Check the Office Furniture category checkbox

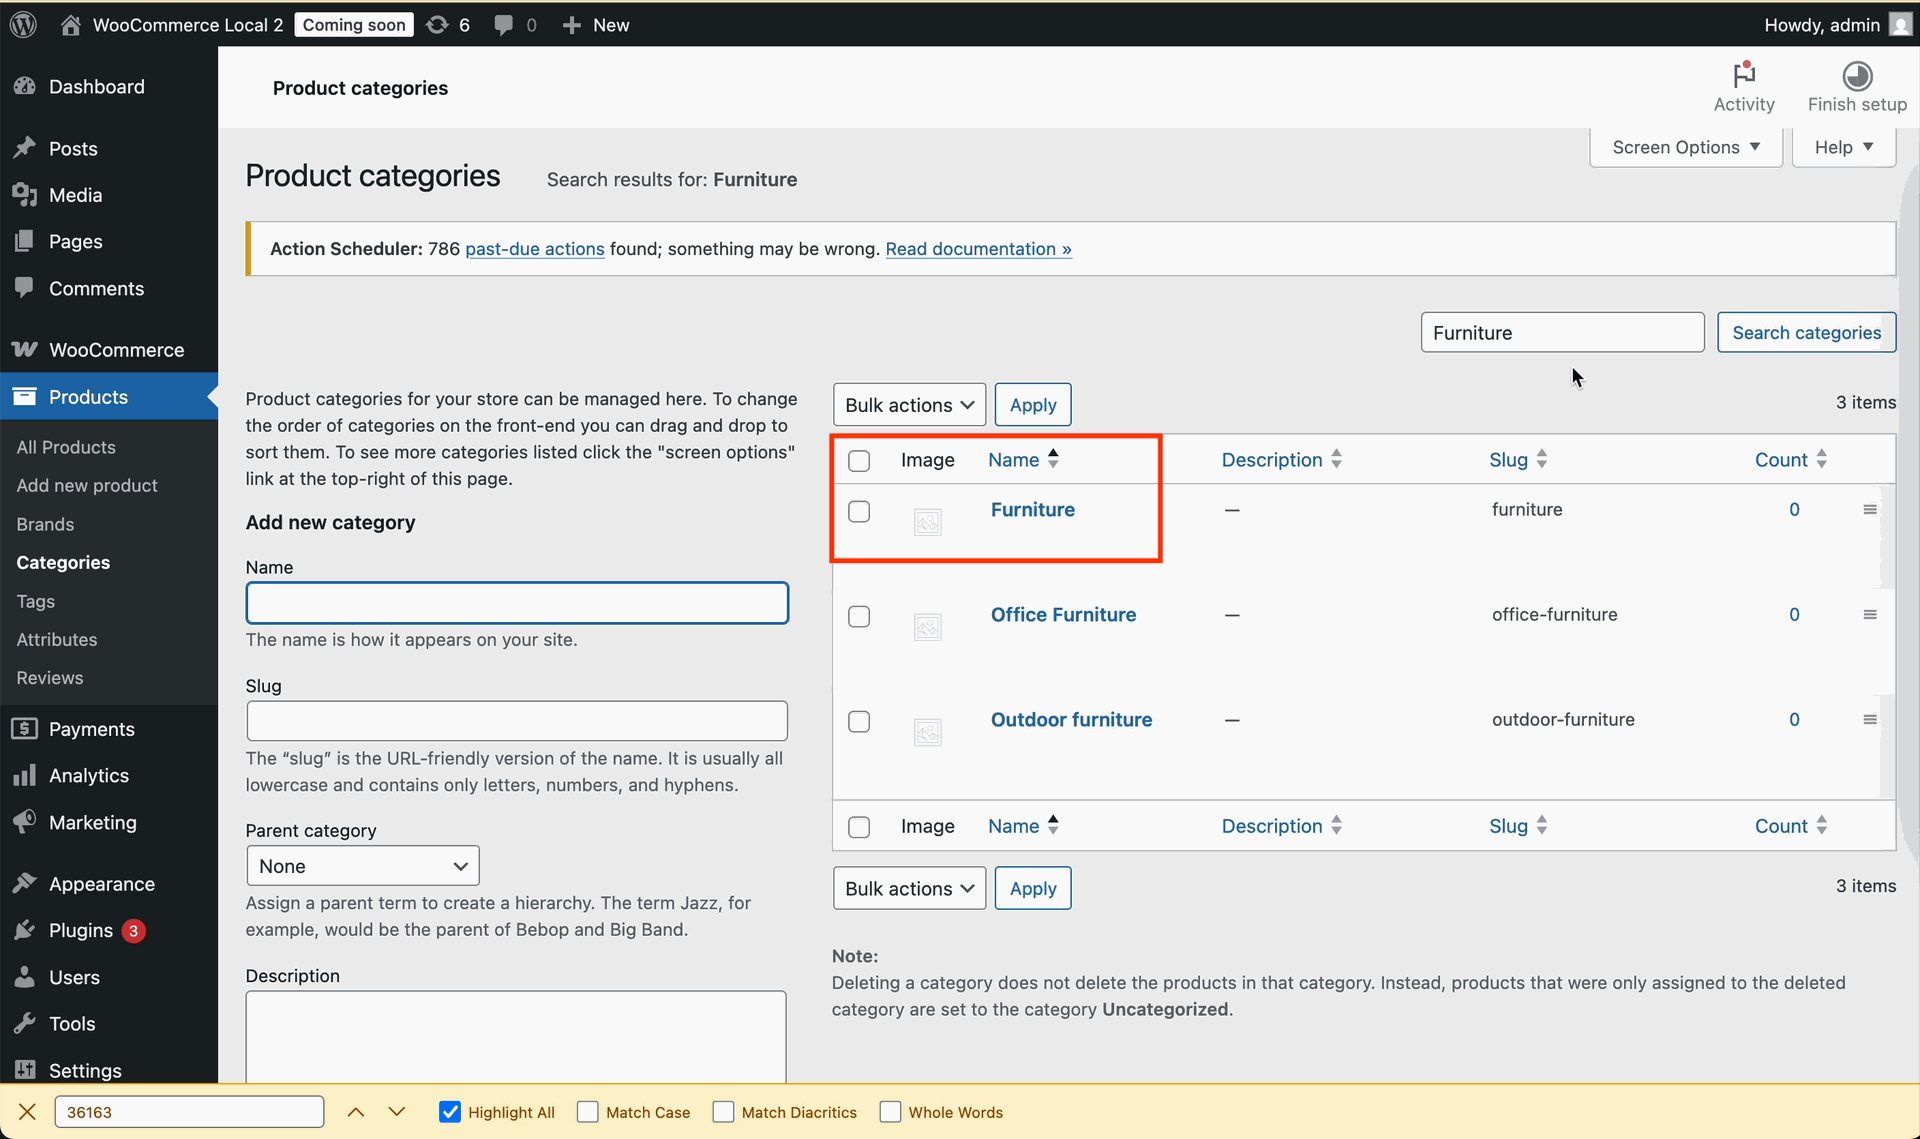click(859, 616)
